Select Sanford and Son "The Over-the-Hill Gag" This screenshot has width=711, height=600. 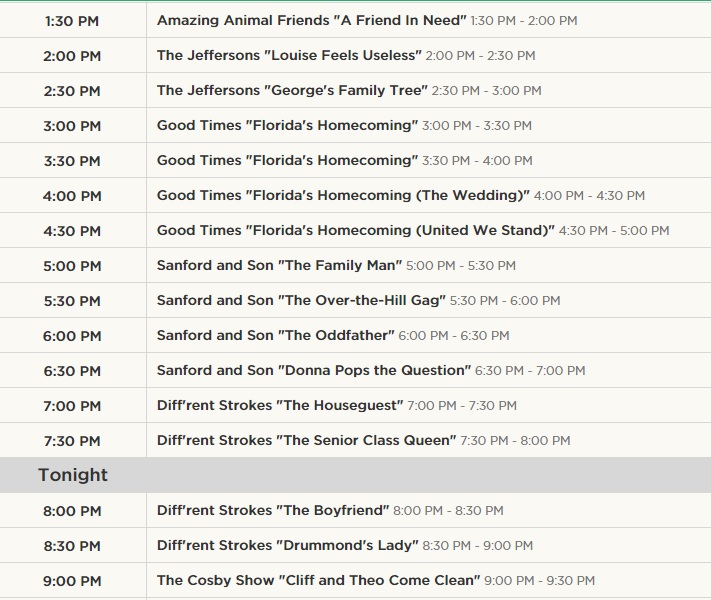(x=301, y=300)
